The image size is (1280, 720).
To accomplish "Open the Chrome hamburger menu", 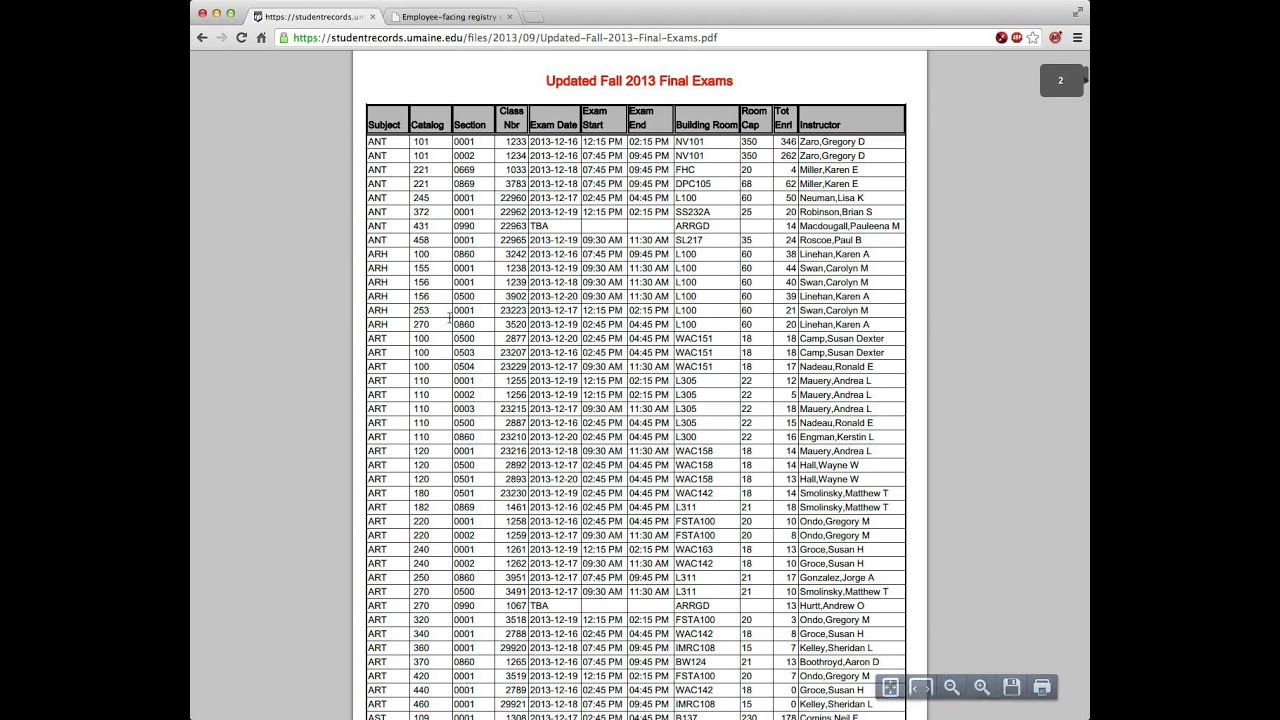I will (1077, 38).
